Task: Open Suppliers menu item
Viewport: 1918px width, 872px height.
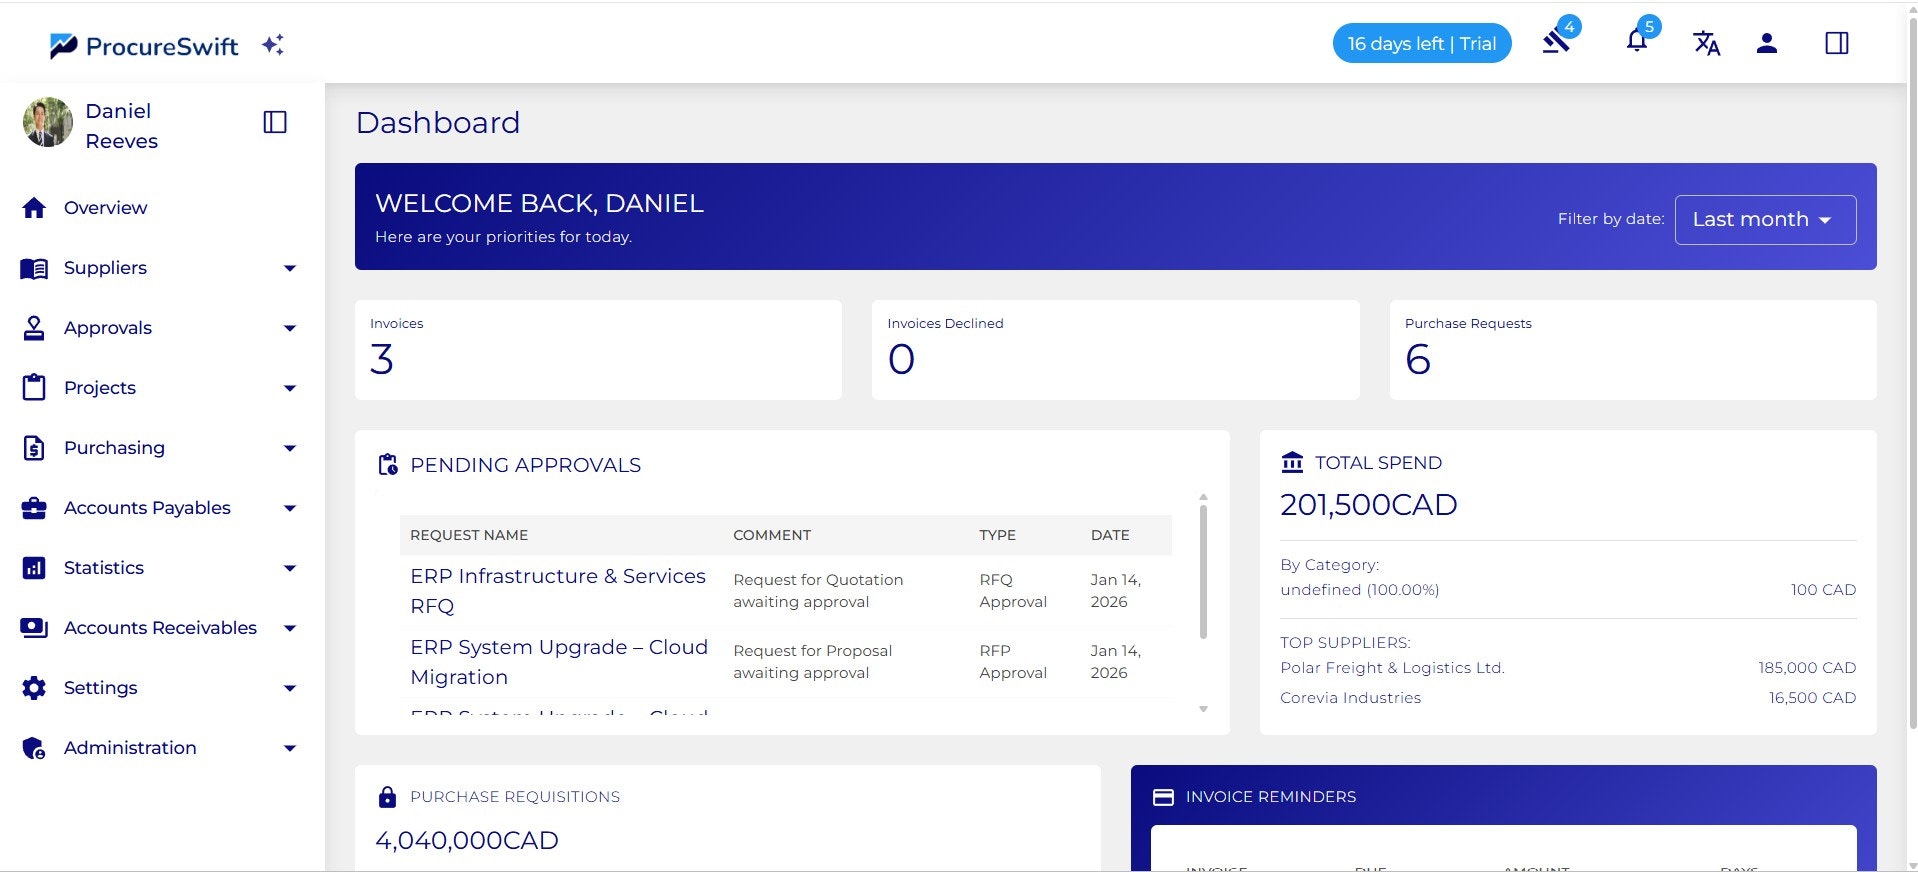Action: 105,268
